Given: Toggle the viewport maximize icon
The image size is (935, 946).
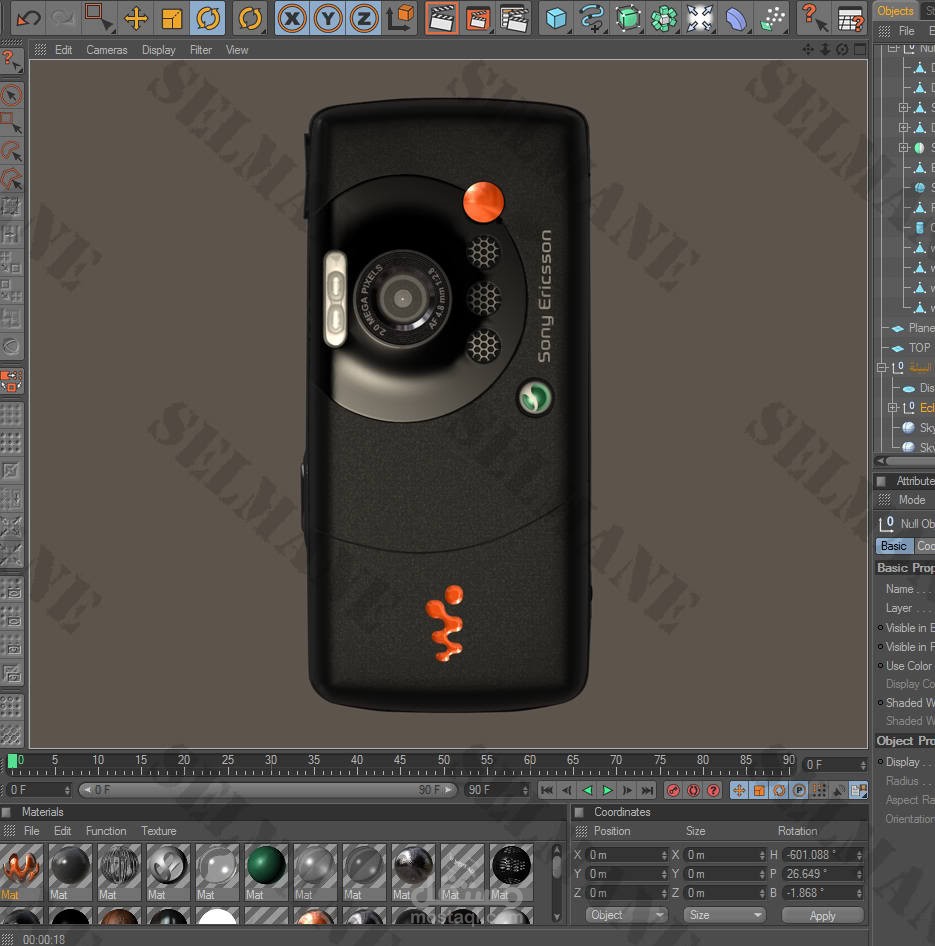Looking at the screenshot, I should click(x=860, y=49).
